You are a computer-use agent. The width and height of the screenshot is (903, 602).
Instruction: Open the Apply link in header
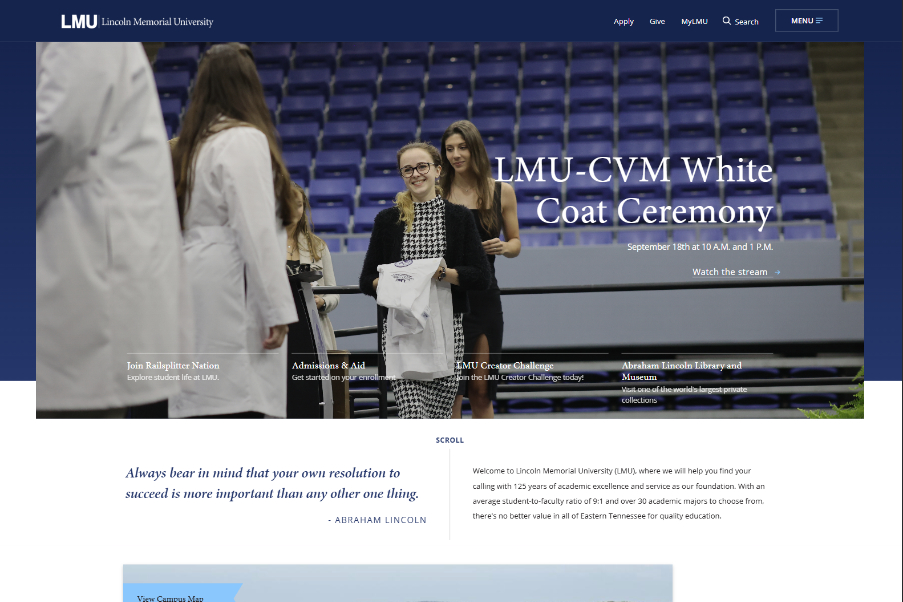pyautogui.click(x=623, y=21)
